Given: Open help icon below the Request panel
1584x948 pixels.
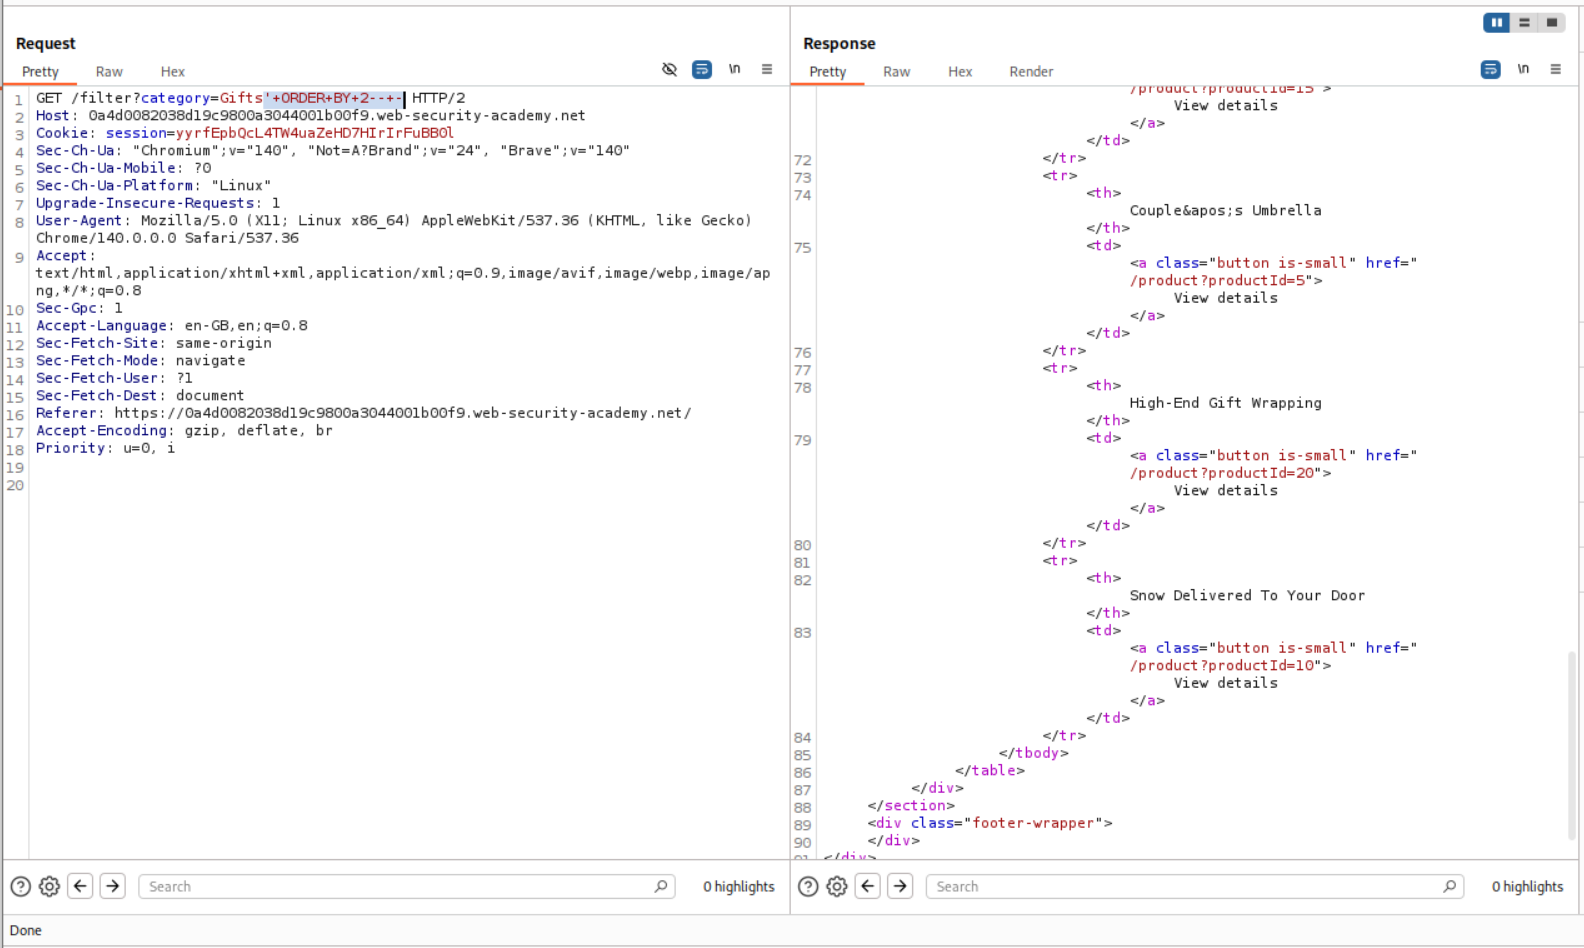Looking at the screenshot, I should pyautogui.click(x=20, y=886).
